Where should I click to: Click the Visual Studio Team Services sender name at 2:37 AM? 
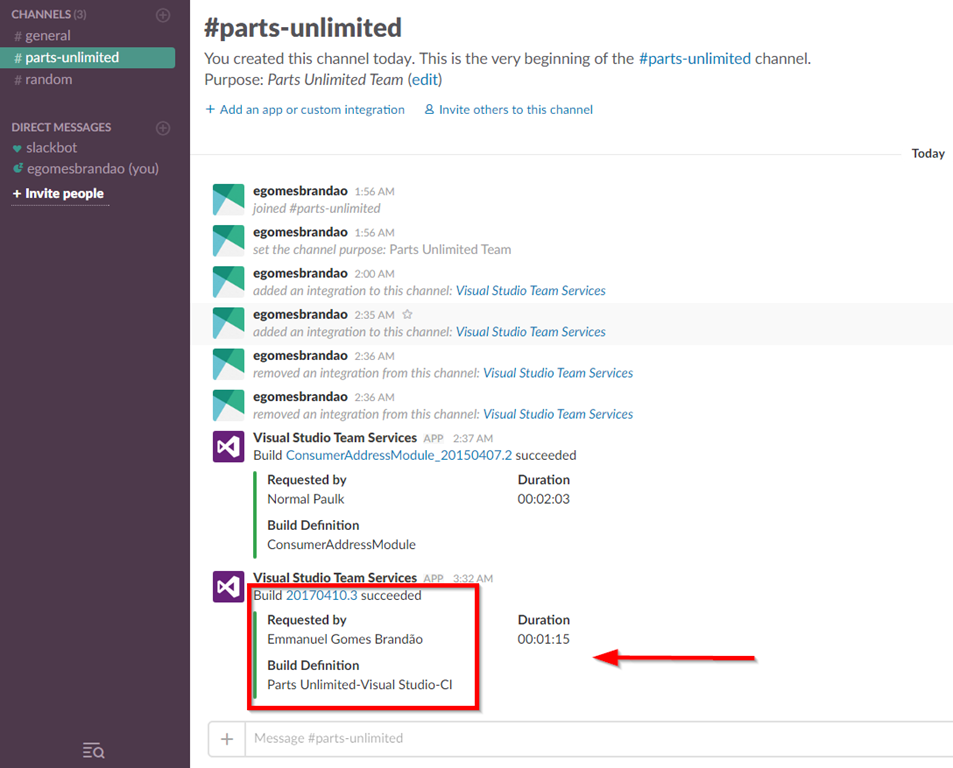(x=335, y=438)
